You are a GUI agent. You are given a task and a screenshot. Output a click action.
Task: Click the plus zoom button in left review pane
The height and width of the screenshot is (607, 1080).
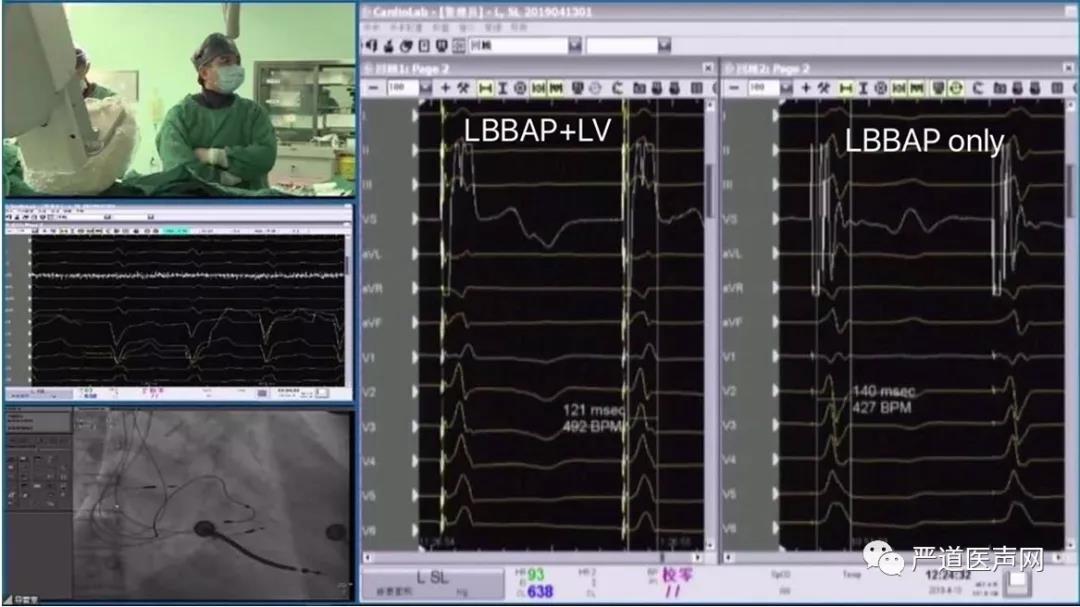445,89
